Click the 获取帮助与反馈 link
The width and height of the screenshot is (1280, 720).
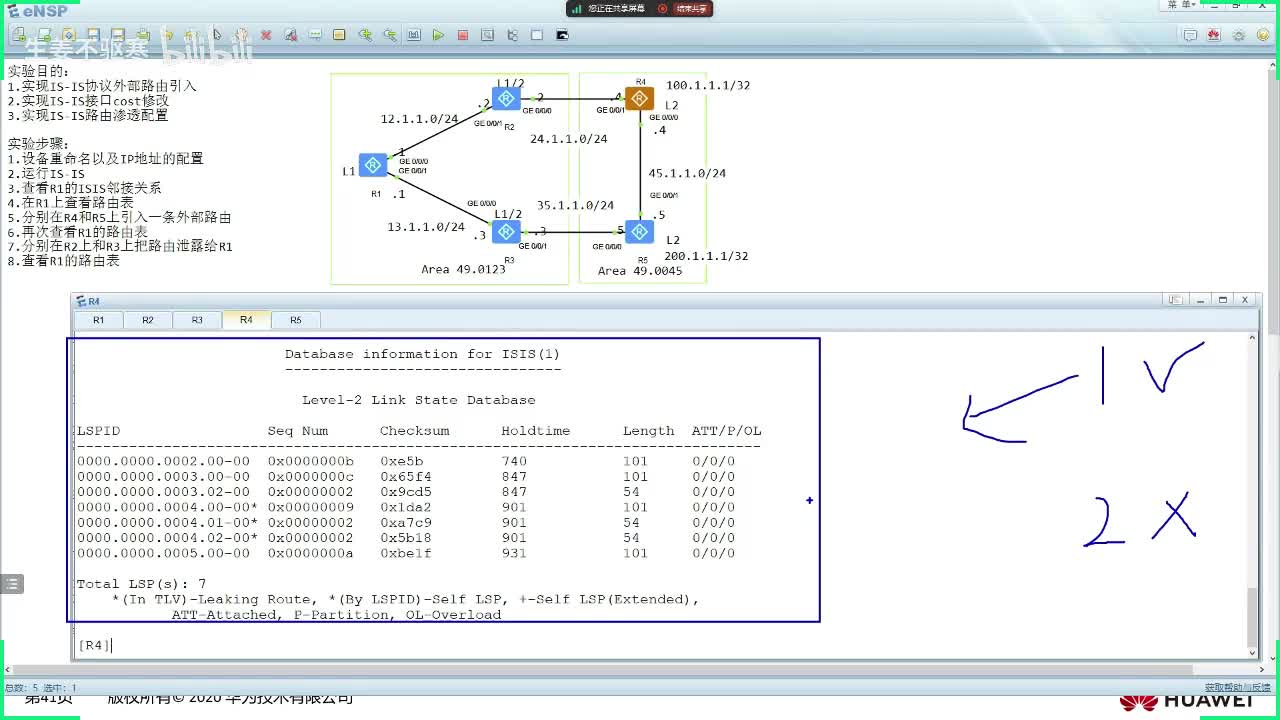click(1240, 687)
